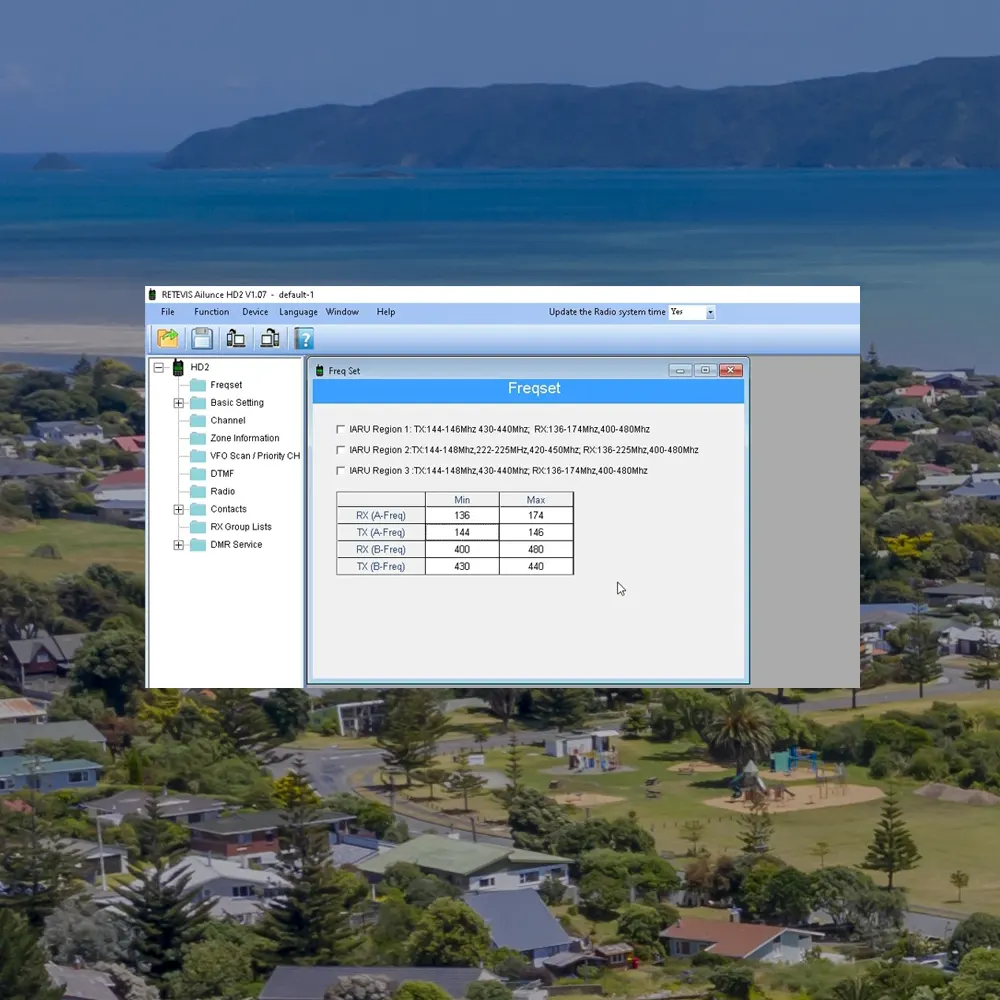1000x1000 pixels.
Task: Select RX Group Lists in the tree
Action: (240, 527)
